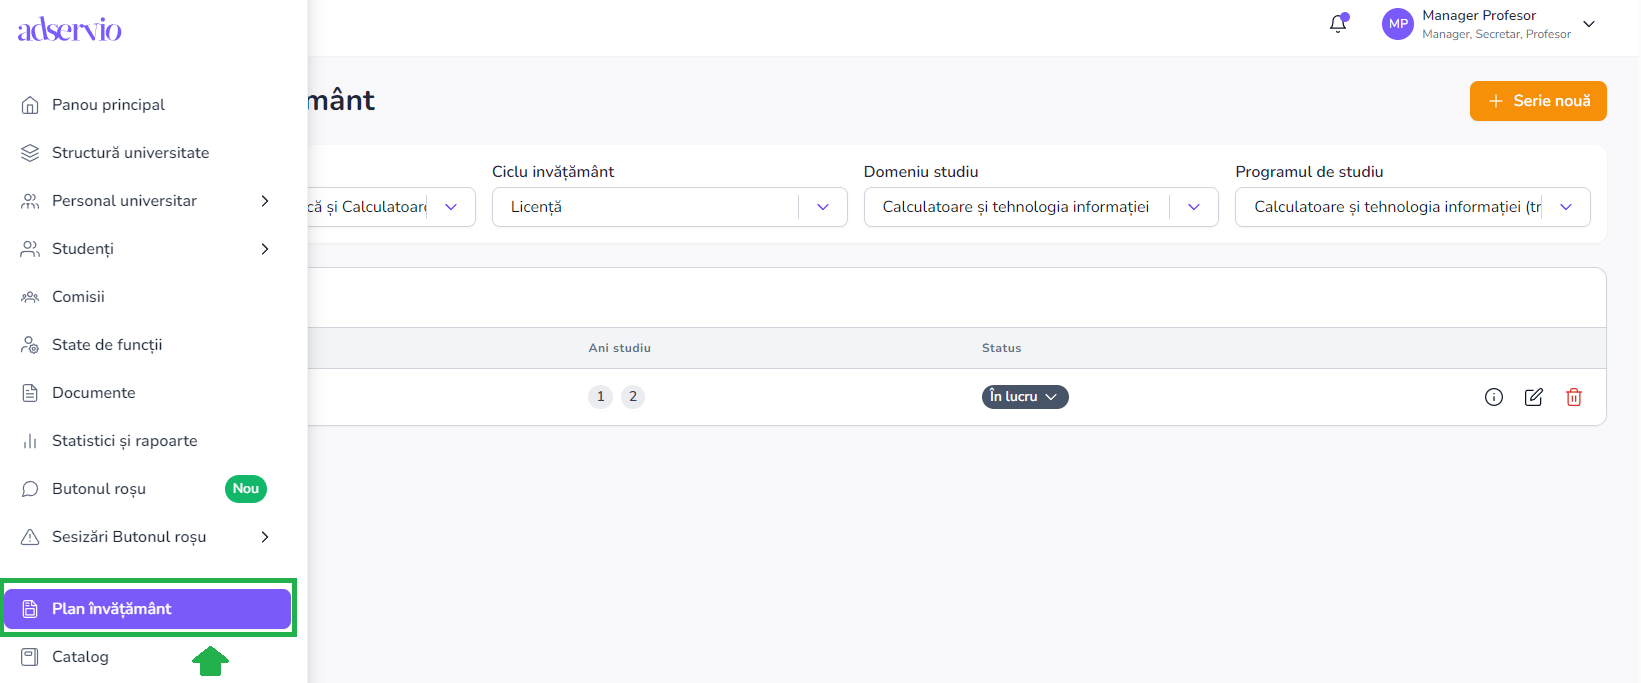Image resolution: width=1641 pixels, height=683 pixels.
Task: Expand the Studenți submenu arrow
Action: [x=265, y=249]
